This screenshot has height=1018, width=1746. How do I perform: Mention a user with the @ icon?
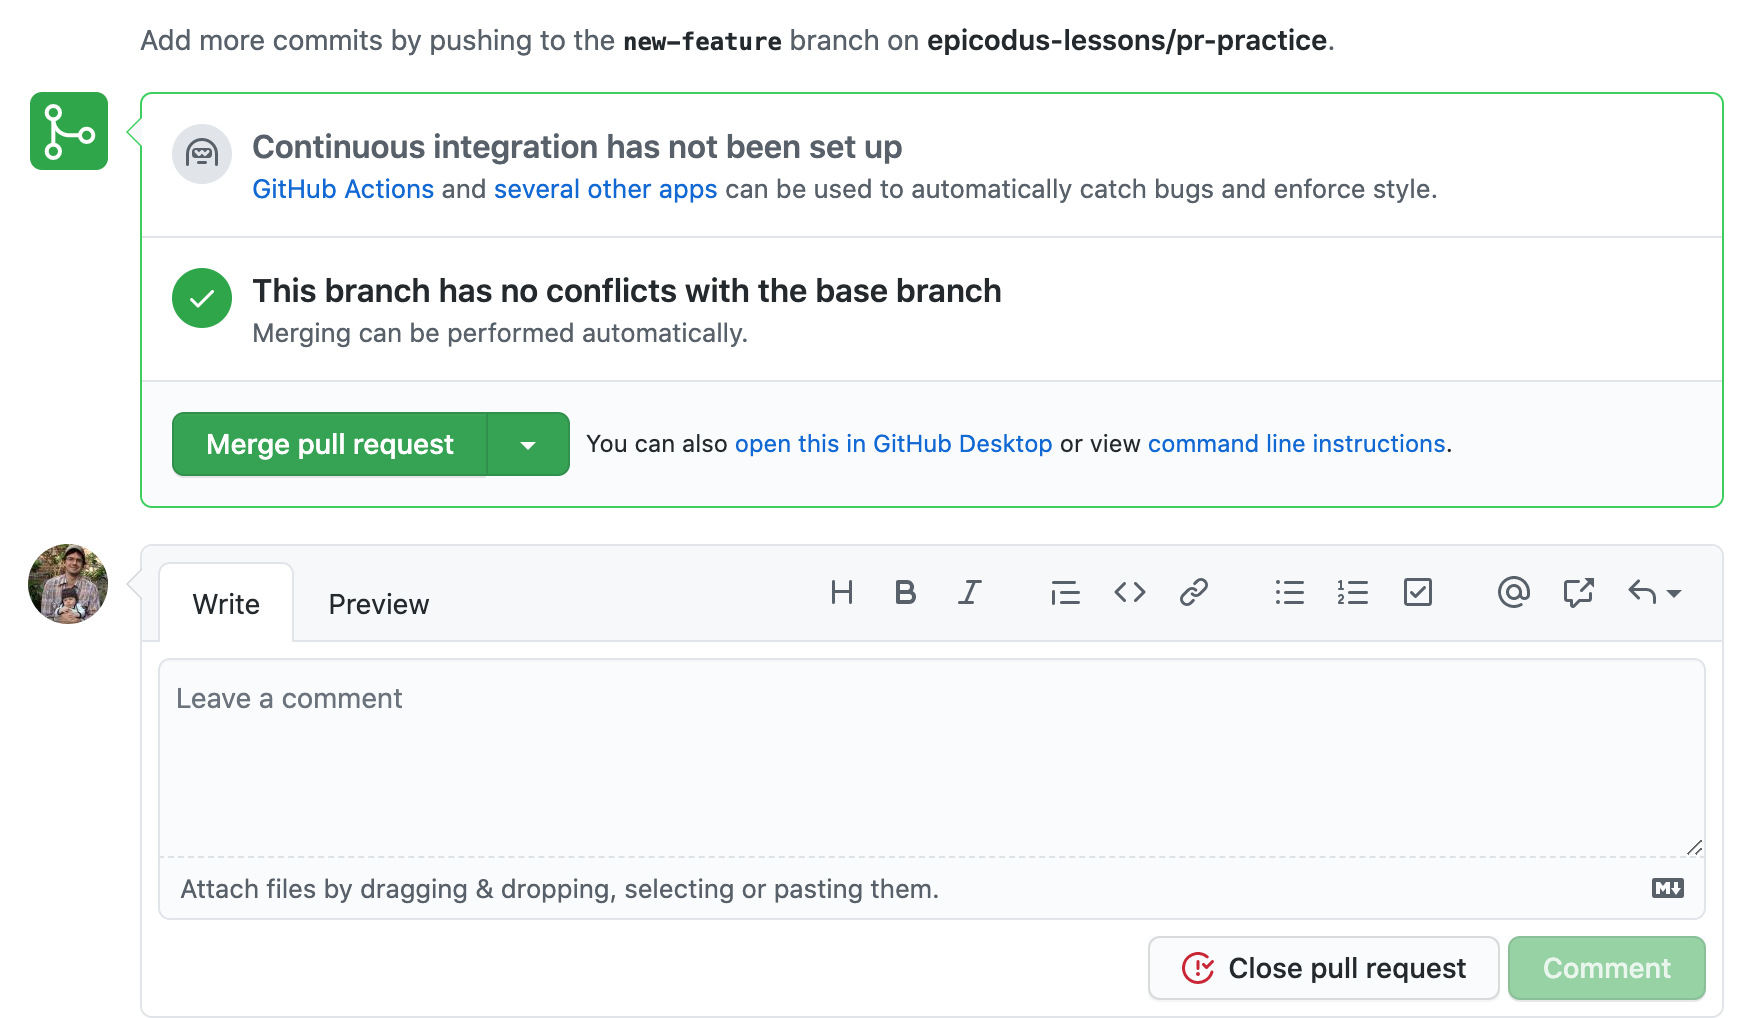pos(1514,593)
